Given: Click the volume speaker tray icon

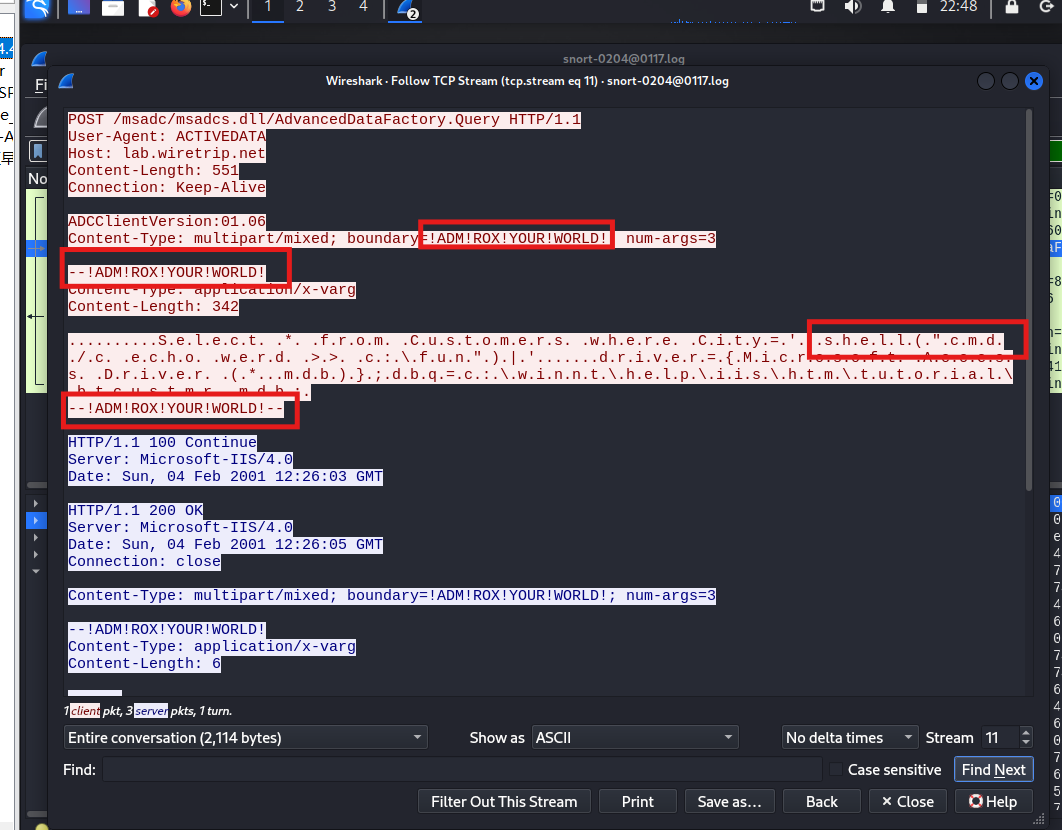Looking at the screenshot, I should (x=853, y=7).
